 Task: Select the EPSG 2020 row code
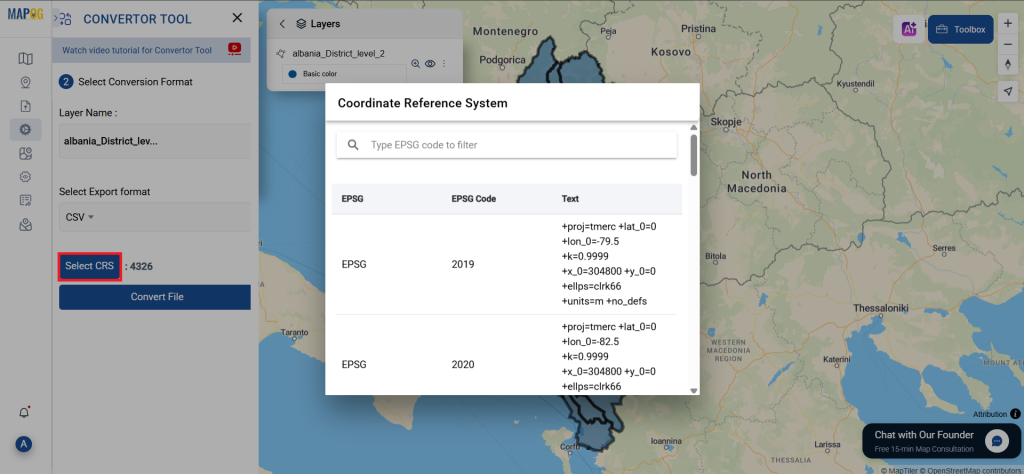click(463, 364)
